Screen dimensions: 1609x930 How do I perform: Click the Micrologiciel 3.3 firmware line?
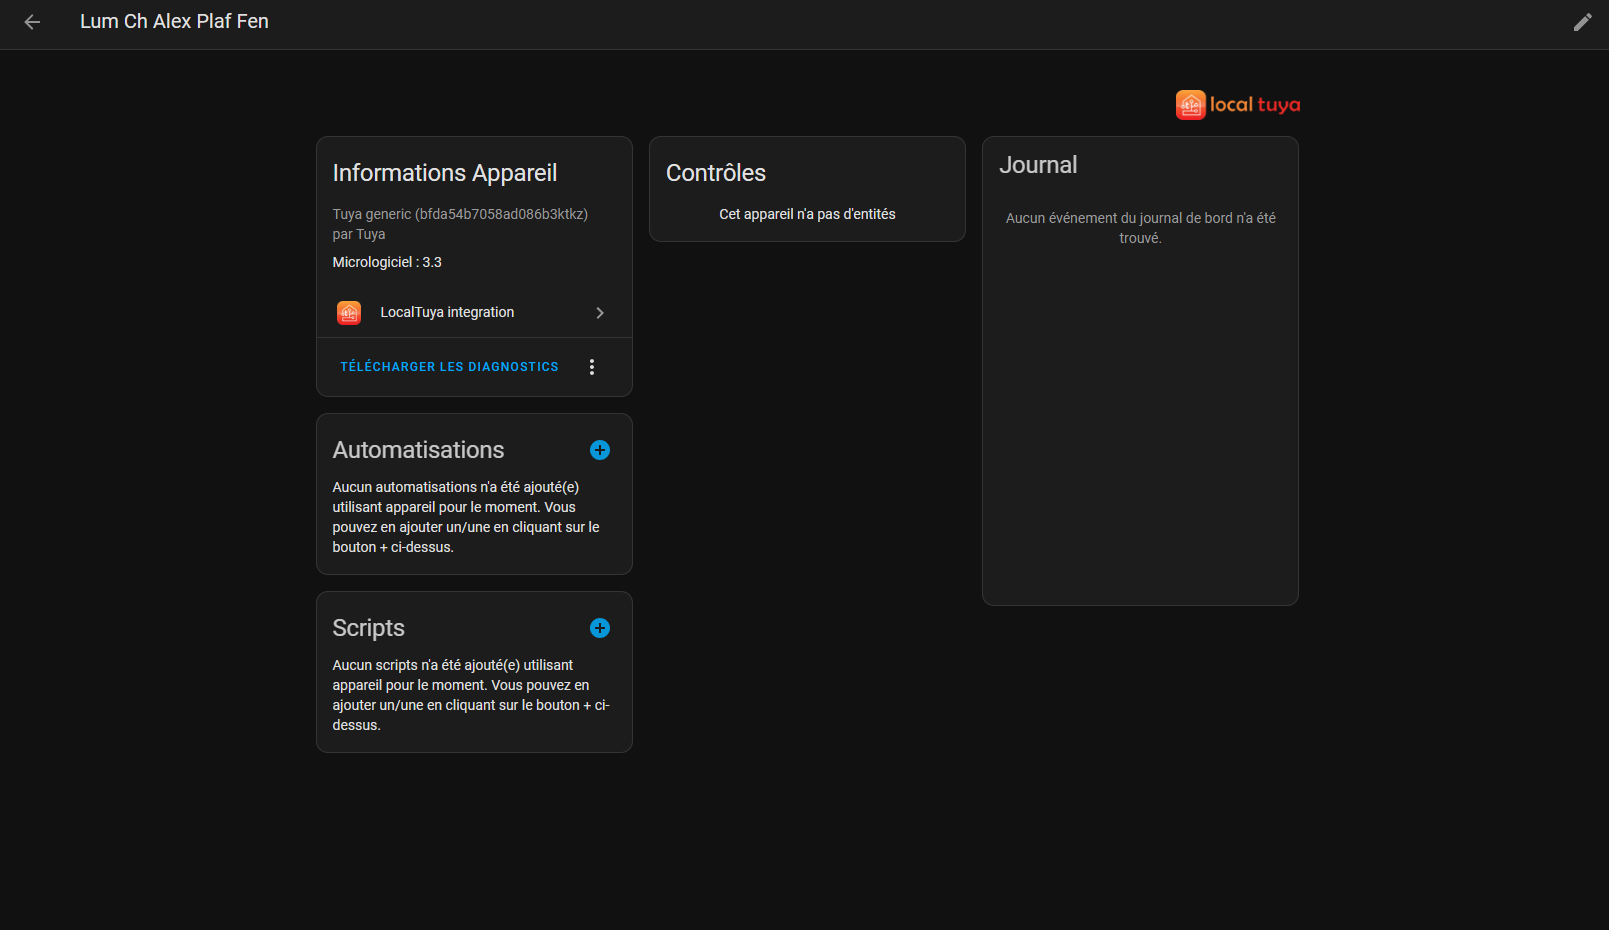(x=387, y=262)
